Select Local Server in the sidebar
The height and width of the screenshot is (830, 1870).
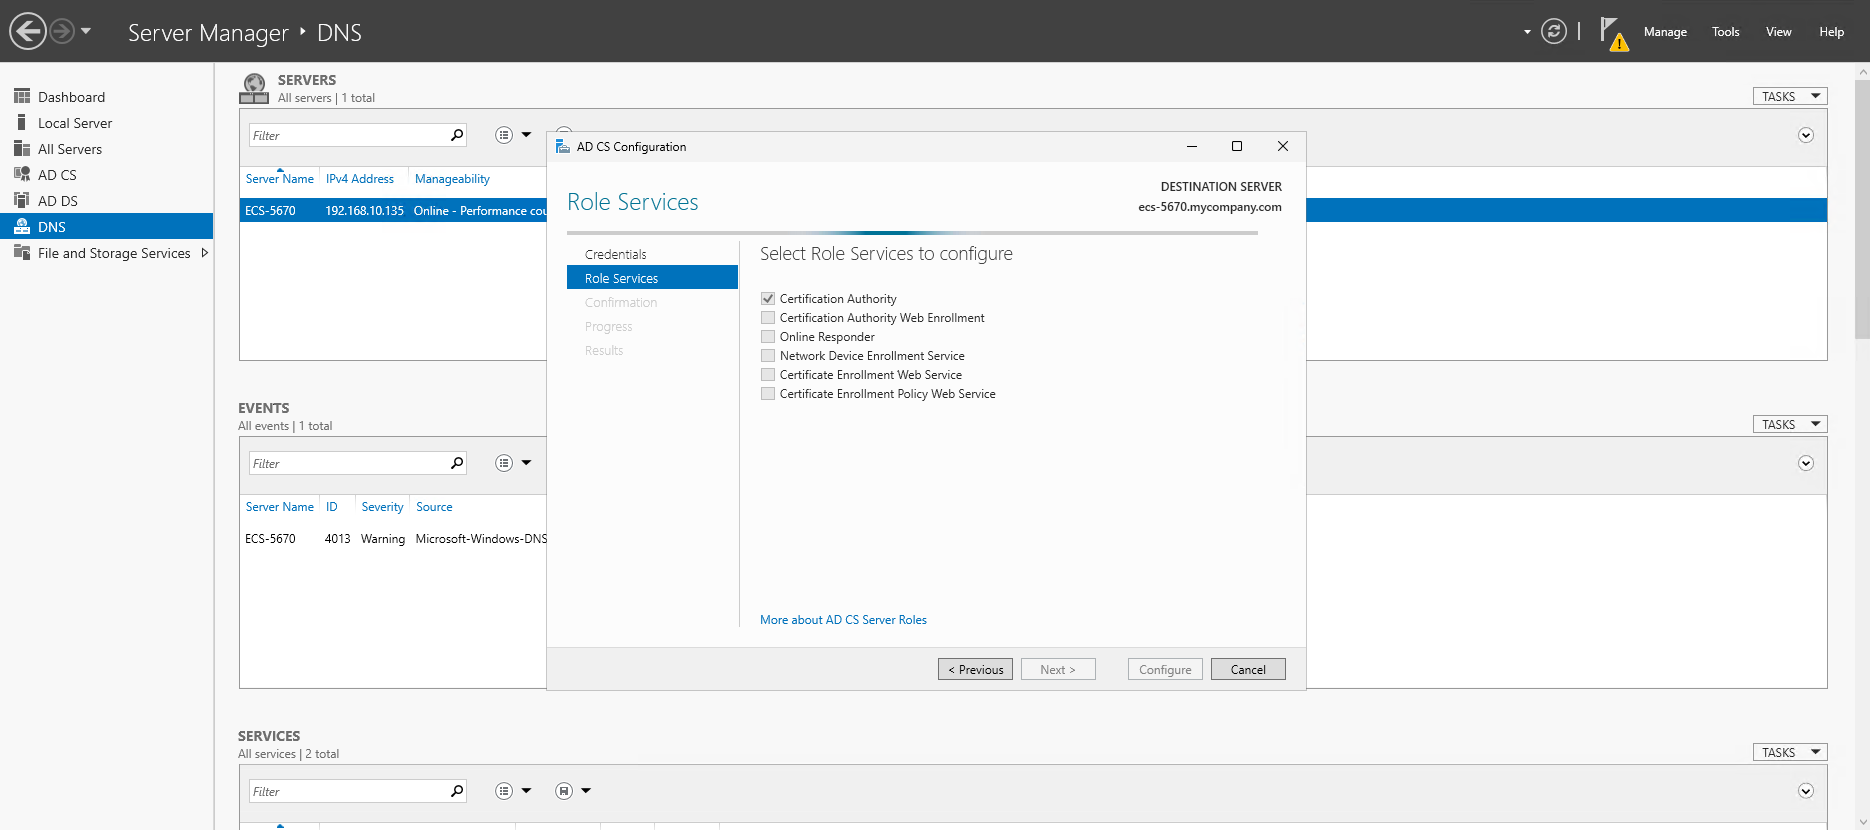[x=75, y=123]
